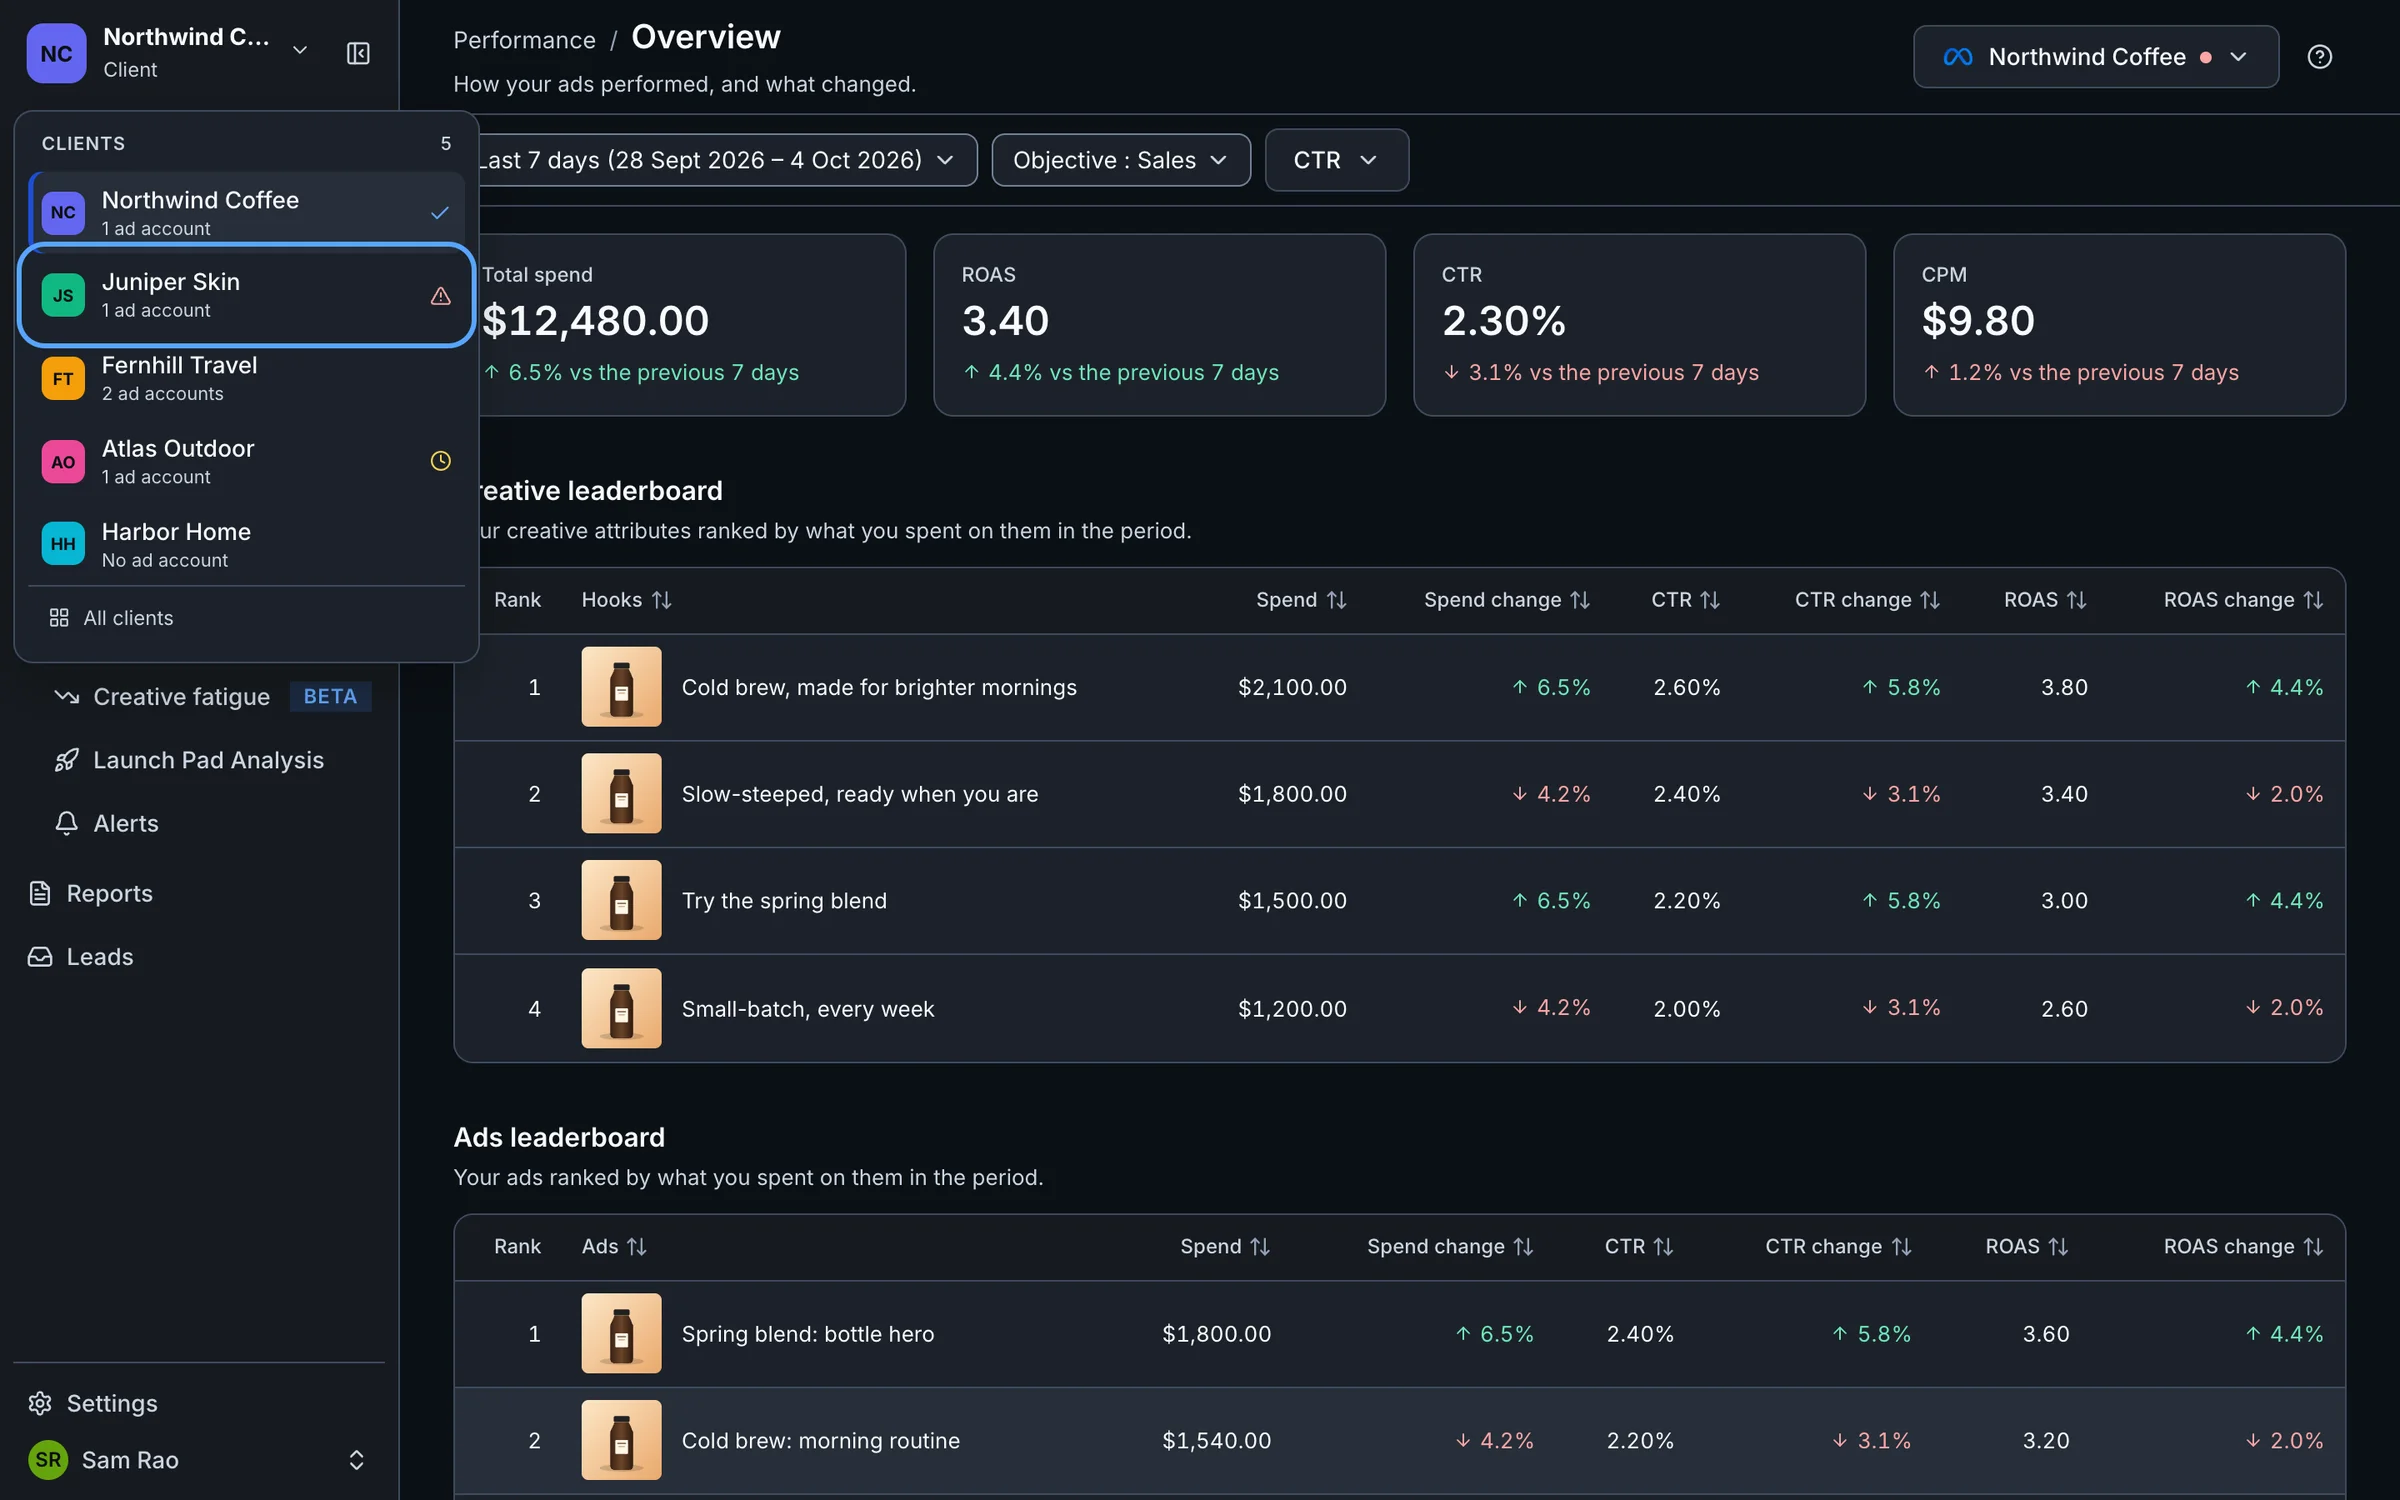Click 'Slow-steeped, ready when you are' row
Screen dimensions: 2400x1500
click(x=1399, y=794)
